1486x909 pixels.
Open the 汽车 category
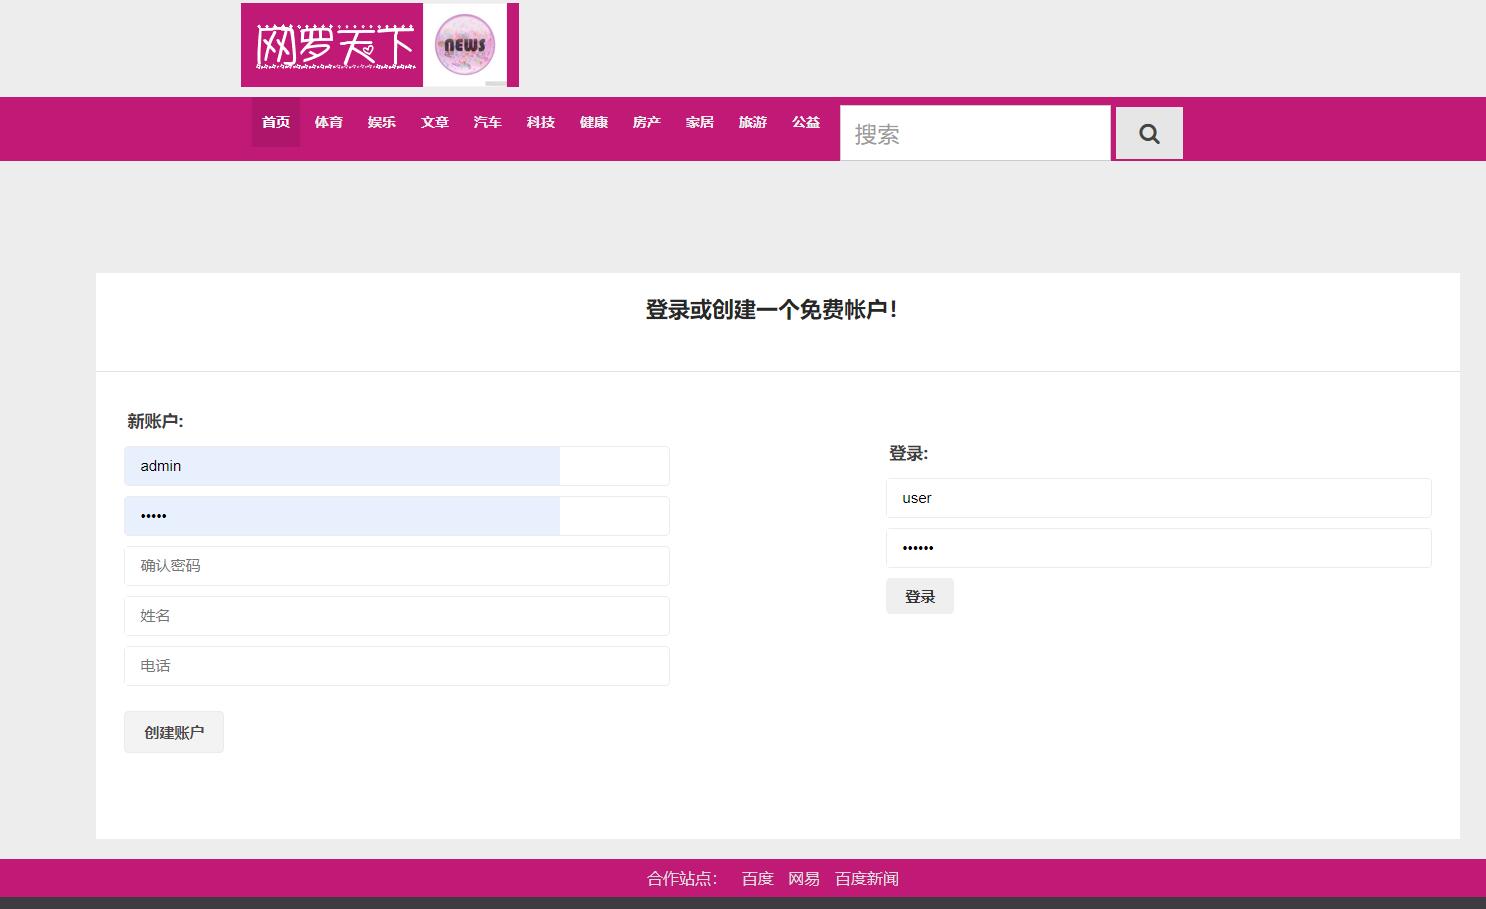(487, 122)
